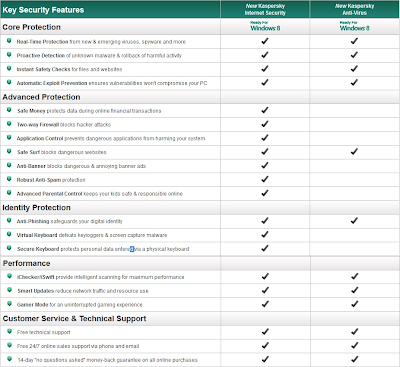Click Internet Security checkmark for Safe Money

click(x=265, y=110)
